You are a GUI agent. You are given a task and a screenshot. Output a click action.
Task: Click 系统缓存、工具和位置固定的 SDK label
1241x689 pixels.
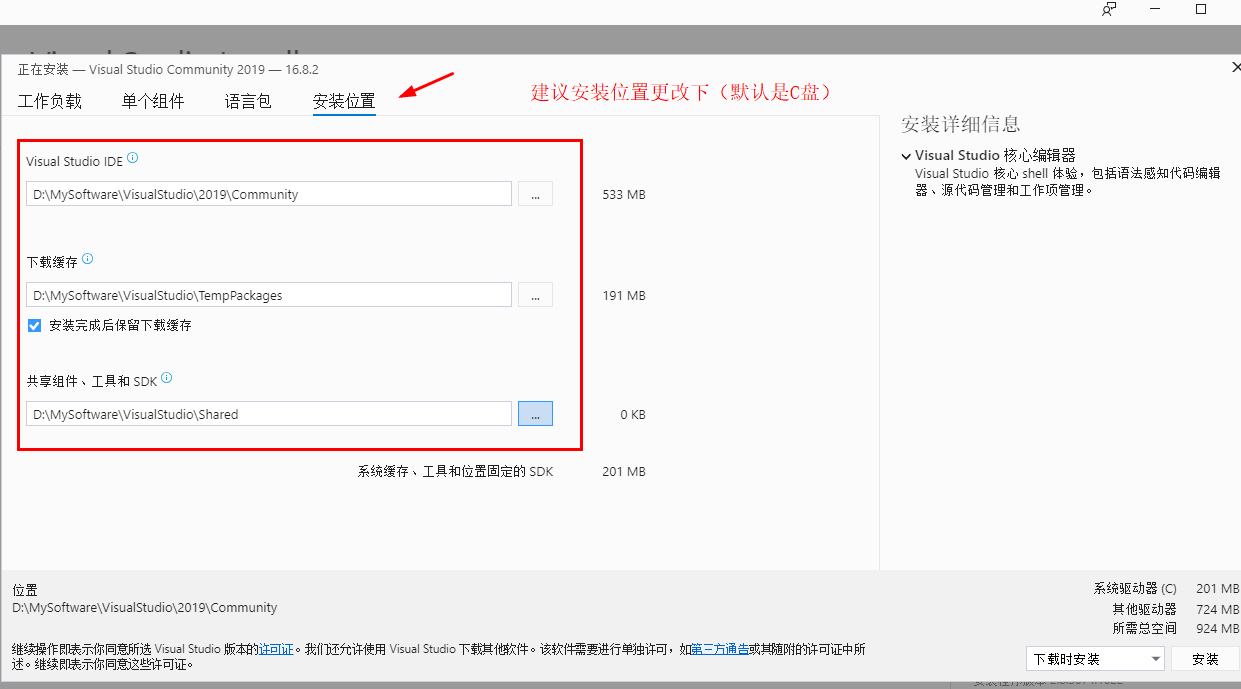pos(456,471)
